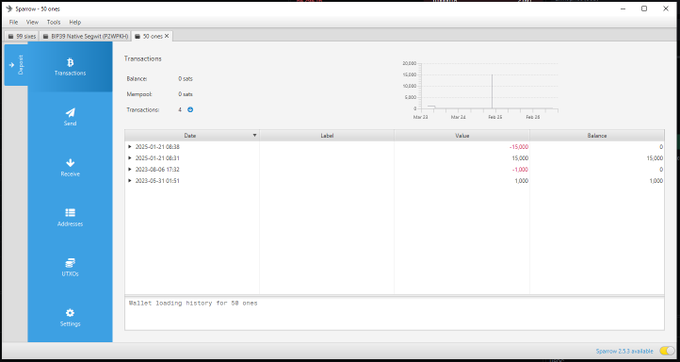Open the View menu
Viewport: 680px width, 362px height.
point(32,22)
